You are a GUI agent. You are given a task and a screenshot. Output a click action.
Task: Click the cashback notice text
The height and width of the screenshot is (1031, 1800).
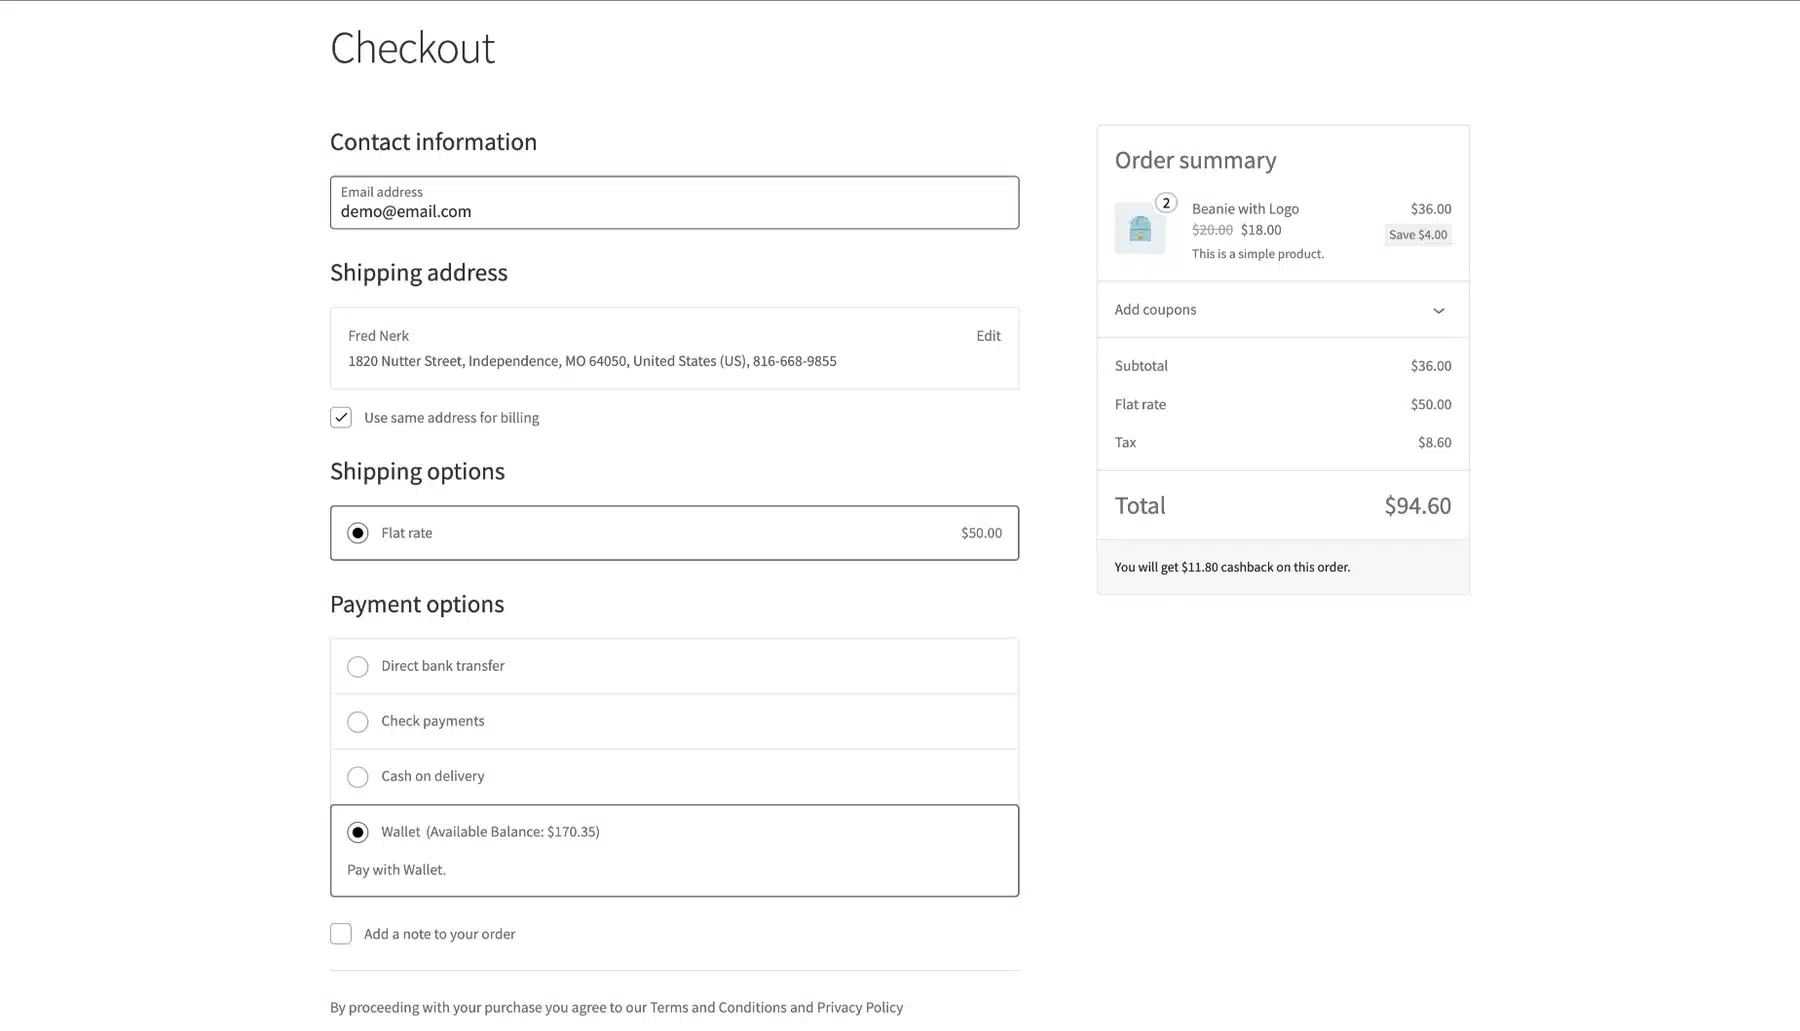click(1232, 567)
